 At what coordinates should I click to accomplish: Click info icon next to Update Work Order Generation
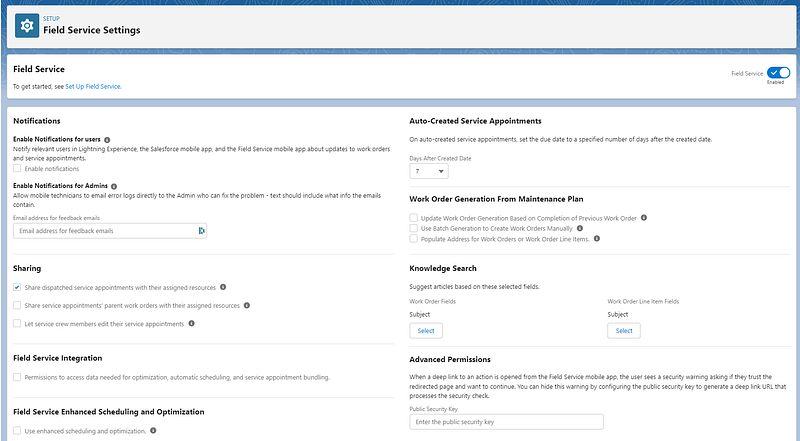point(644,217)
